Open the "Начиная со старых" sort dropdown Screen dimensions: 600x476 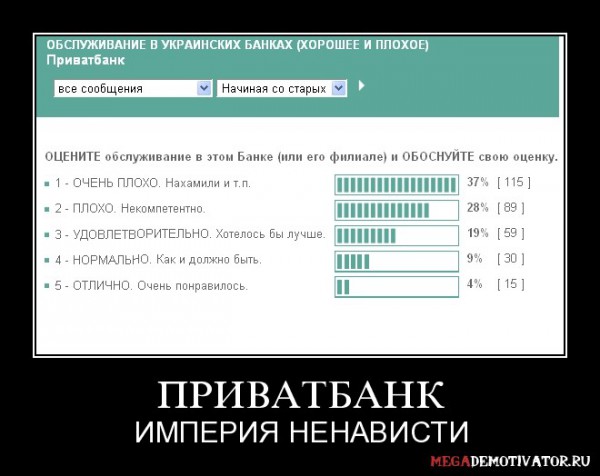click(282, 89)
